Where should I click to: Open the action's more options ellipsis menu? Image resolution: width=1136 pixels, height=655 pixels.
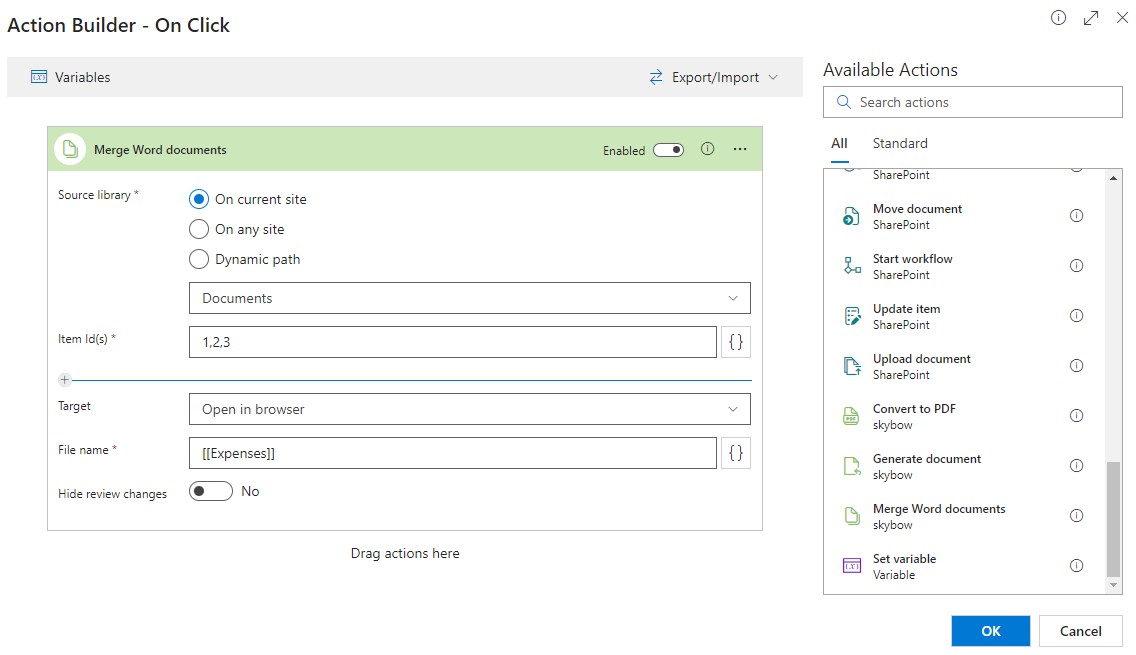coord(740,149)
